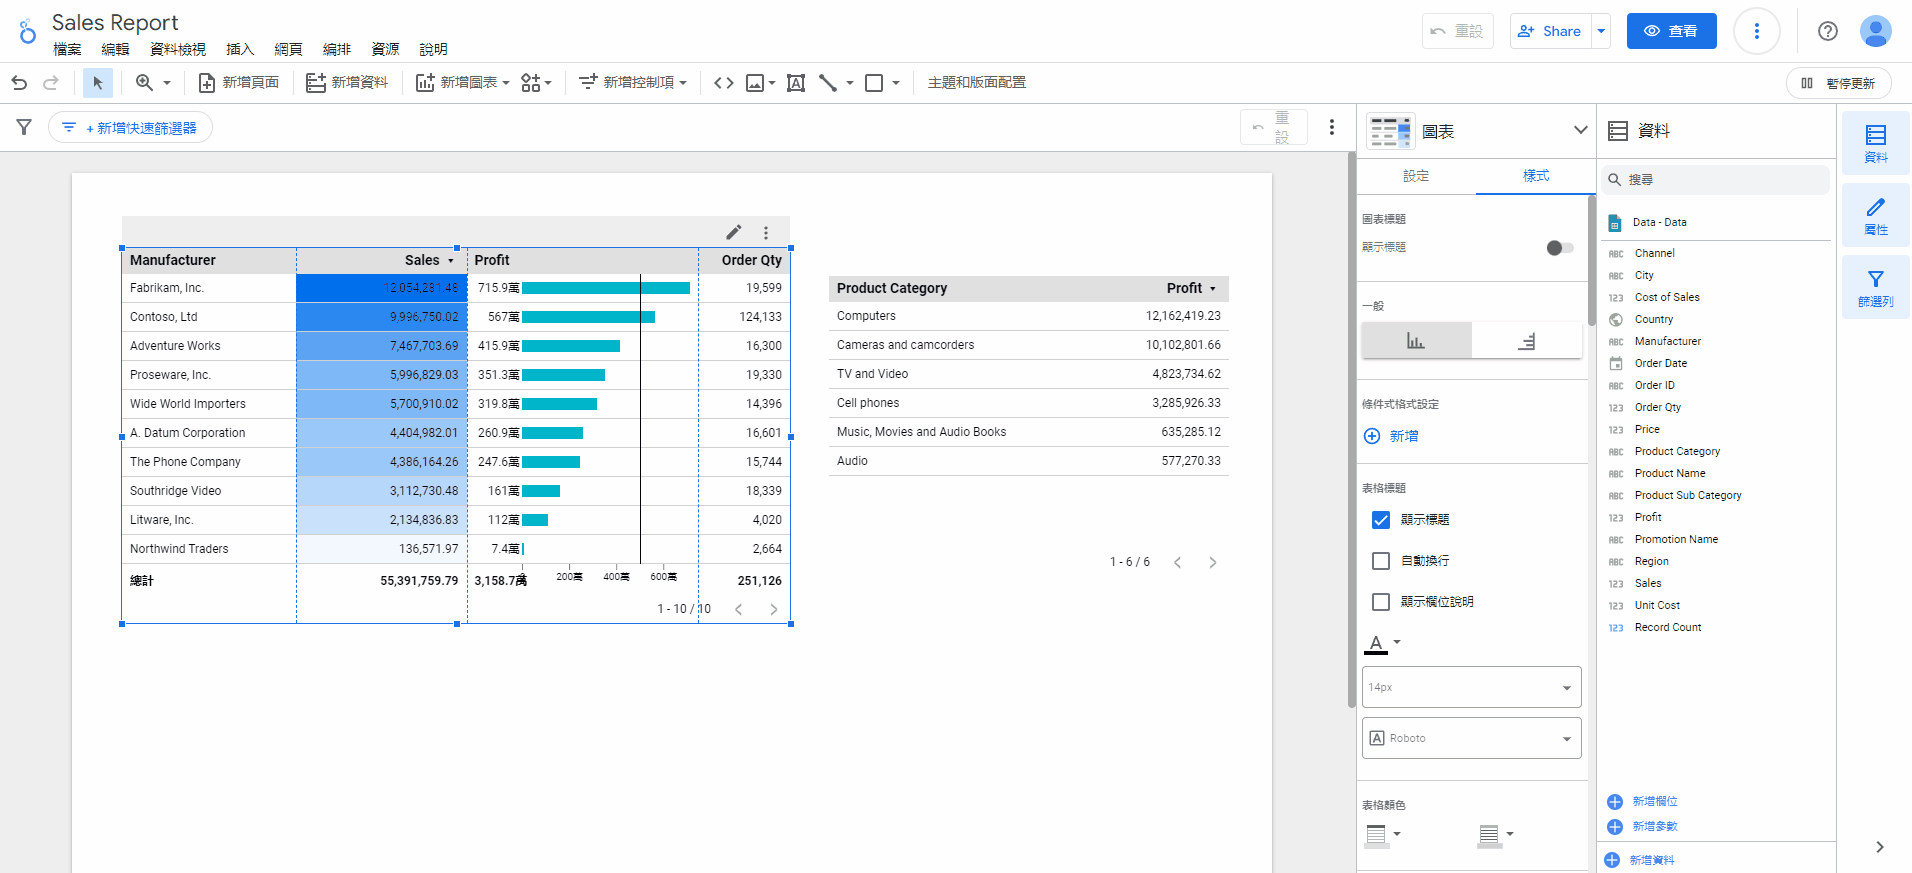
Task: Click the 查看 view button
Action: pos(1671,31)
